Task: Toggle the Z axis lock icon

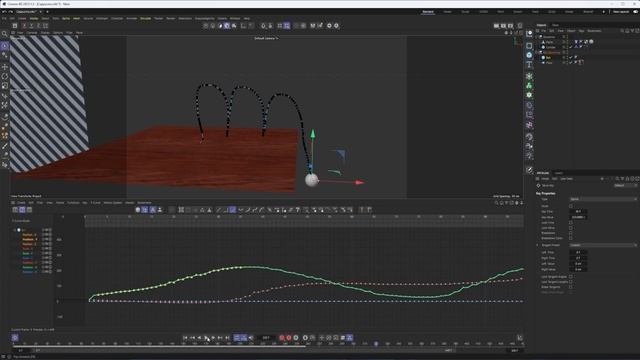Action: click(38, 26)
